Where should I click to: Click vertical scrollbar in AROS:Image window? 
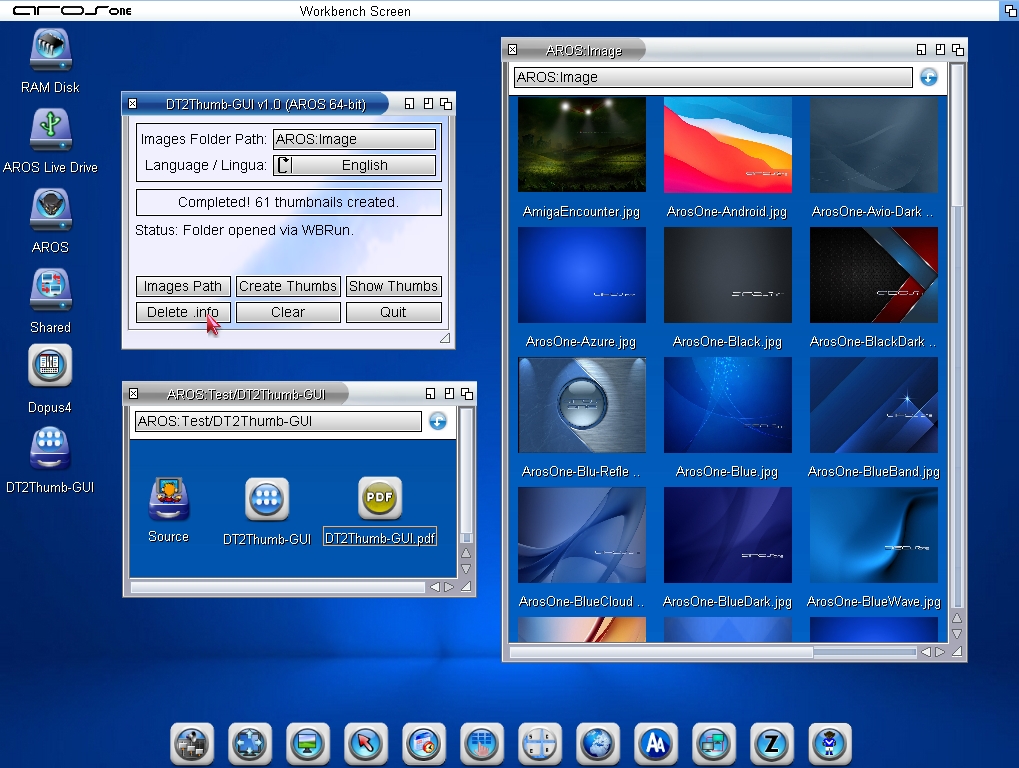957,338
